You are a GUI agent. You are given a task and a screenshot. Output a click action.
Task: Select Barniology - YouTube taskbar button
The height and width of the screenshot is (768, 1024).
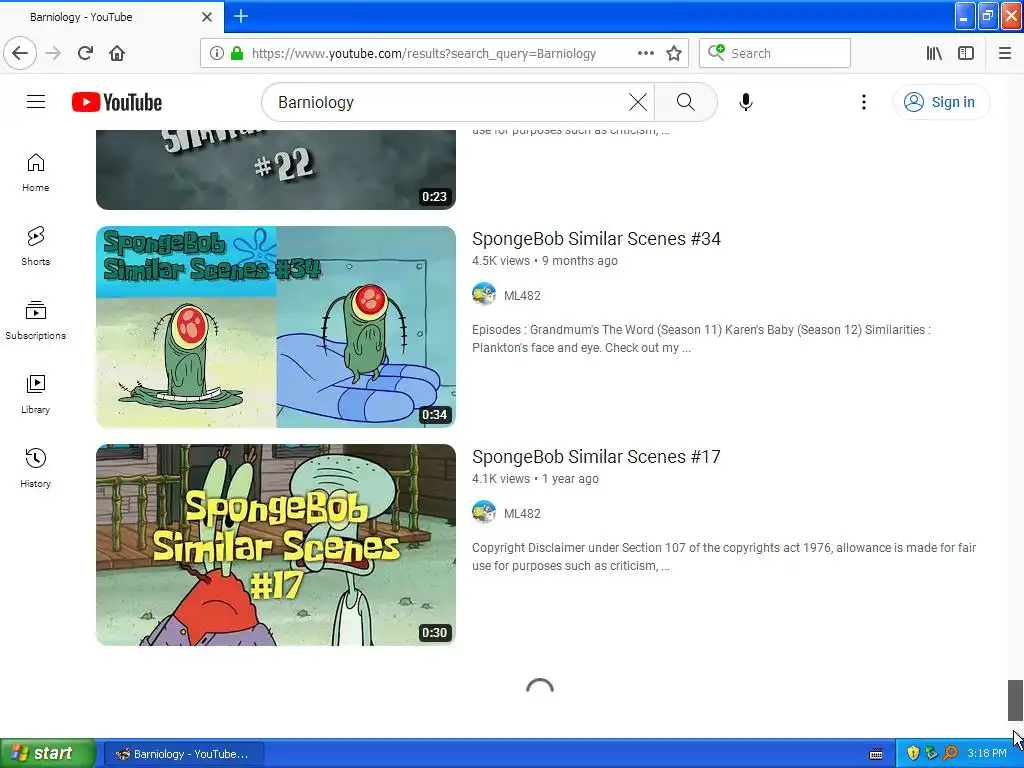tap(184, 754)
